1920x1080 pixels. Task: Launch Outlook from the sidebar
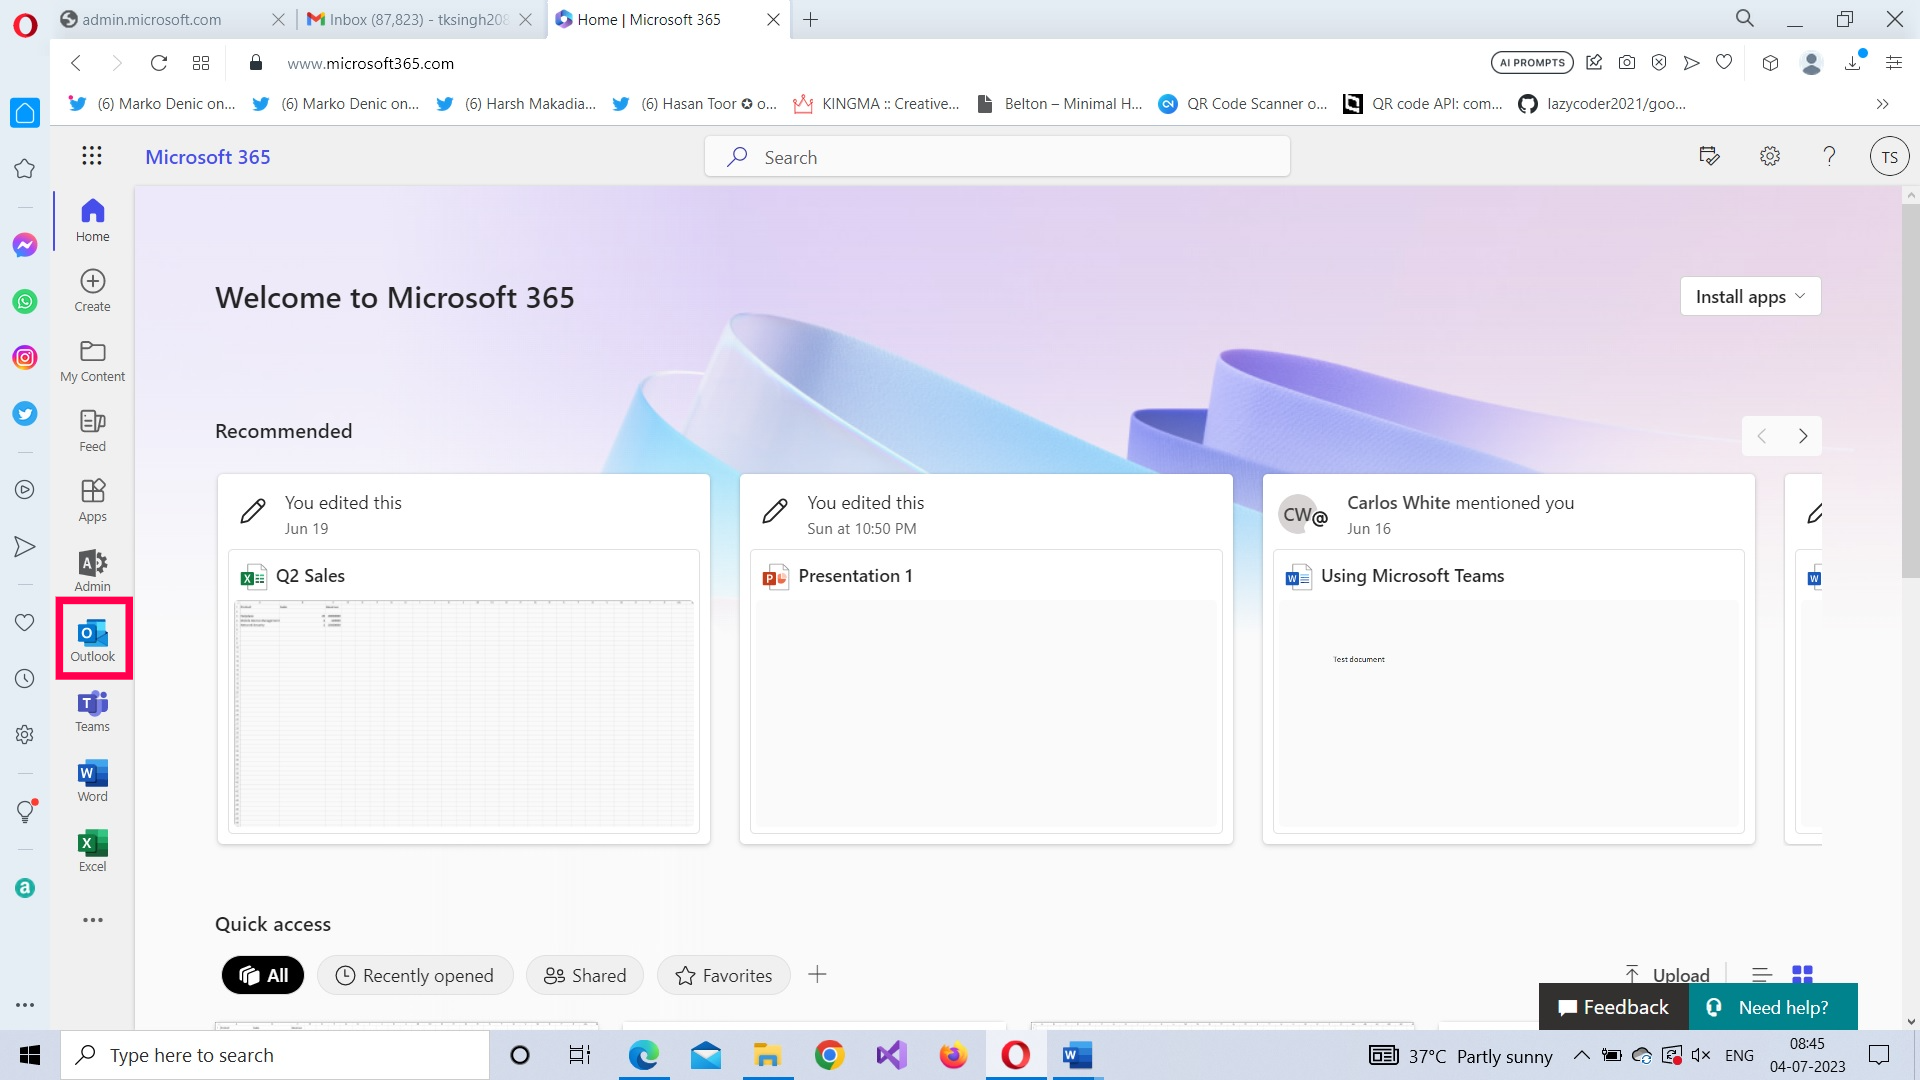[x=92, y=640]
